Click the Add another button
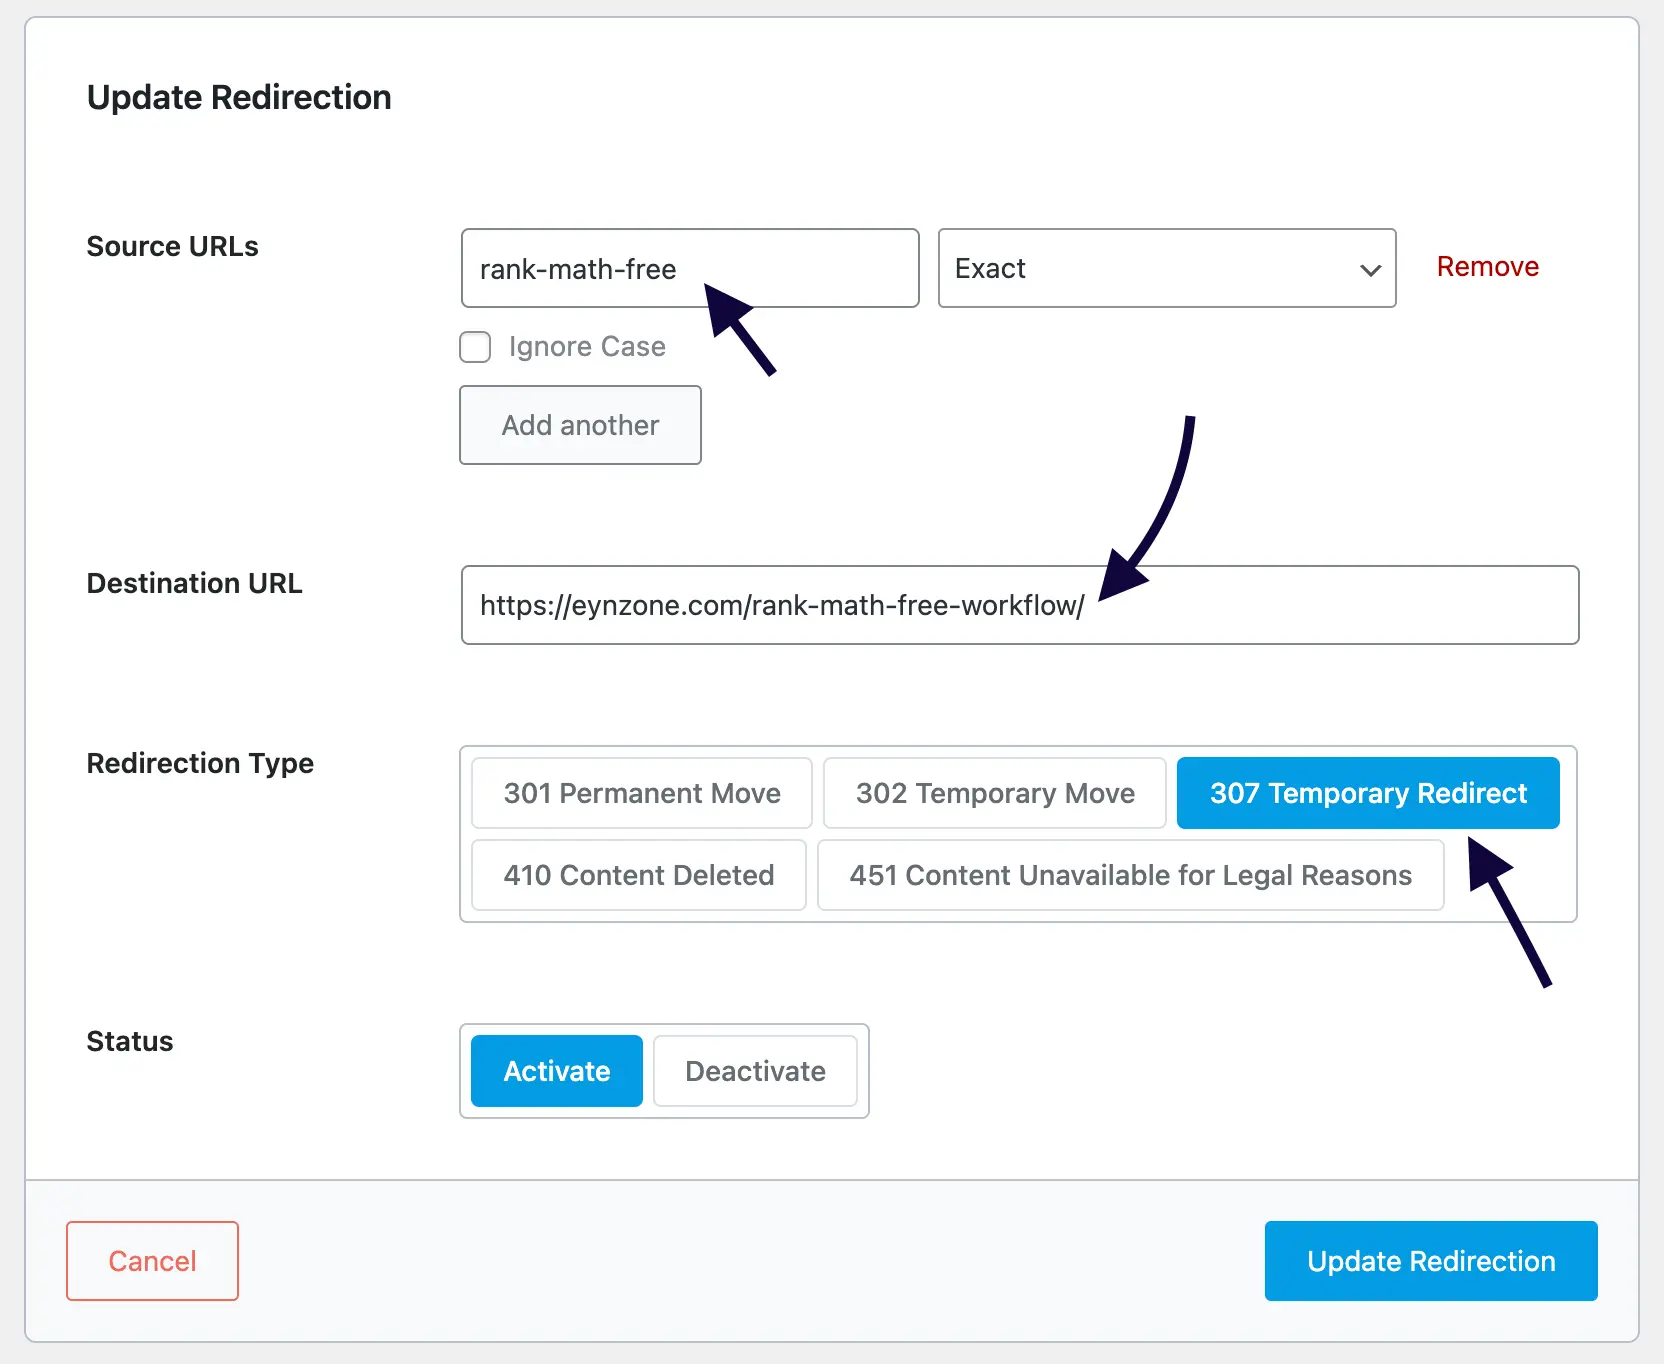 pos(580,425)
